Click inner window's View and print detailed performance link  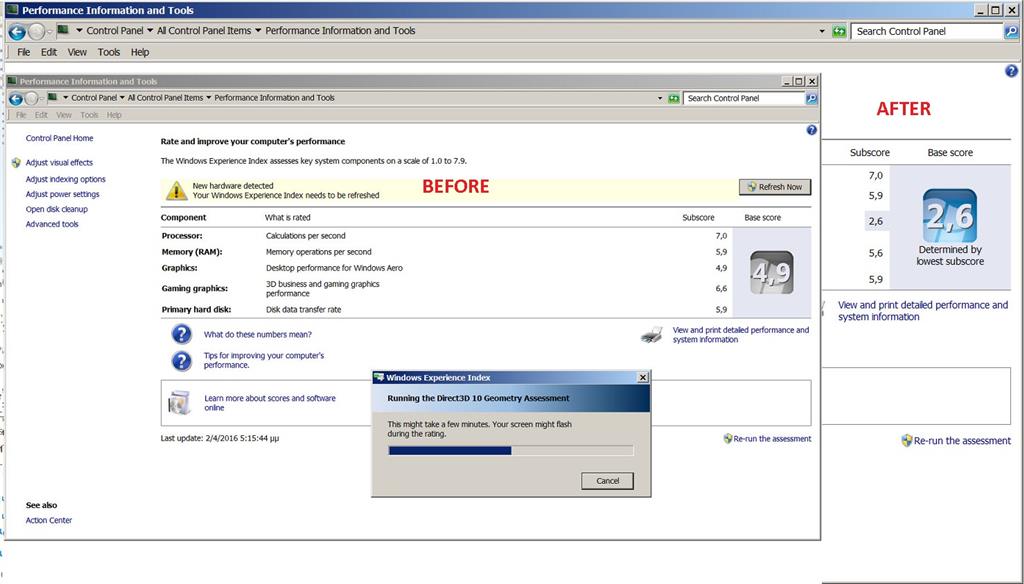pos(741,334)
